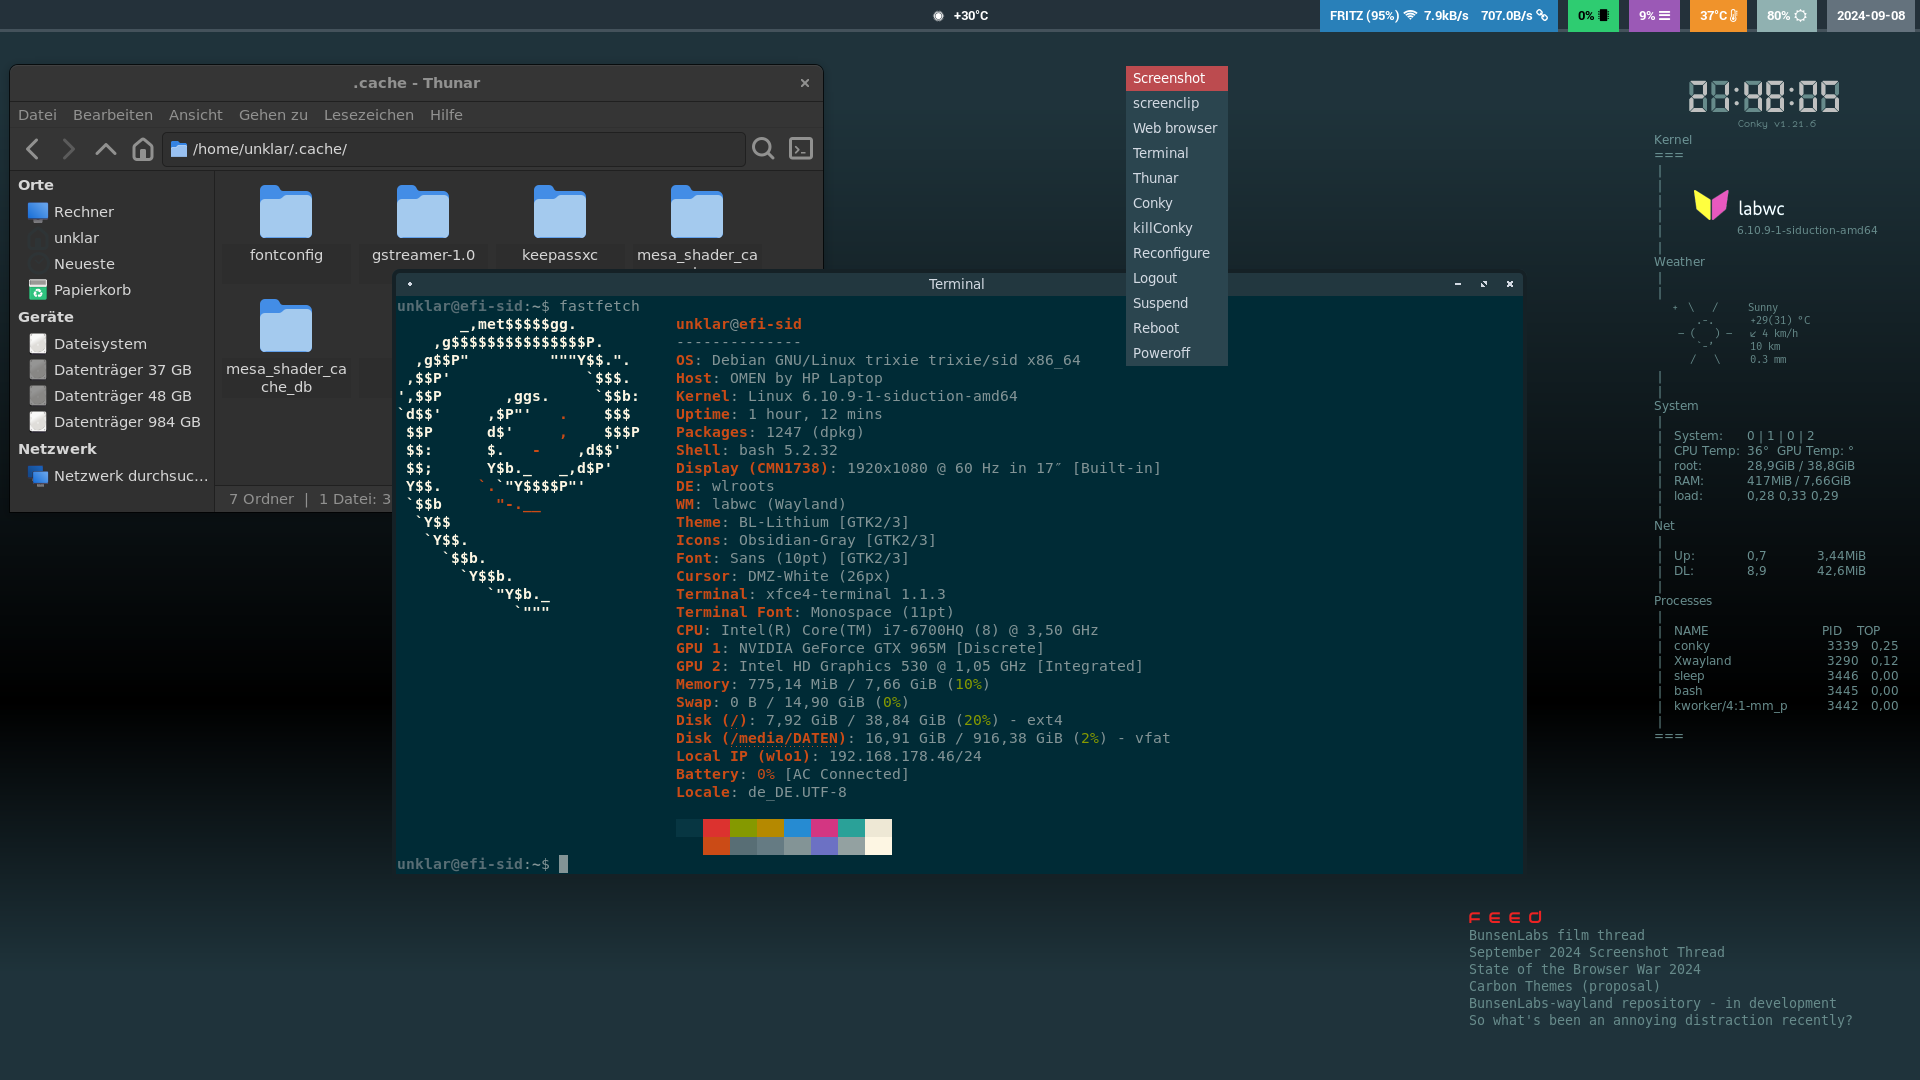The width and height of the screenshot is (1920, 1080).
Task: Click the terminal window menu dot icon
Action: coord(410,284)
